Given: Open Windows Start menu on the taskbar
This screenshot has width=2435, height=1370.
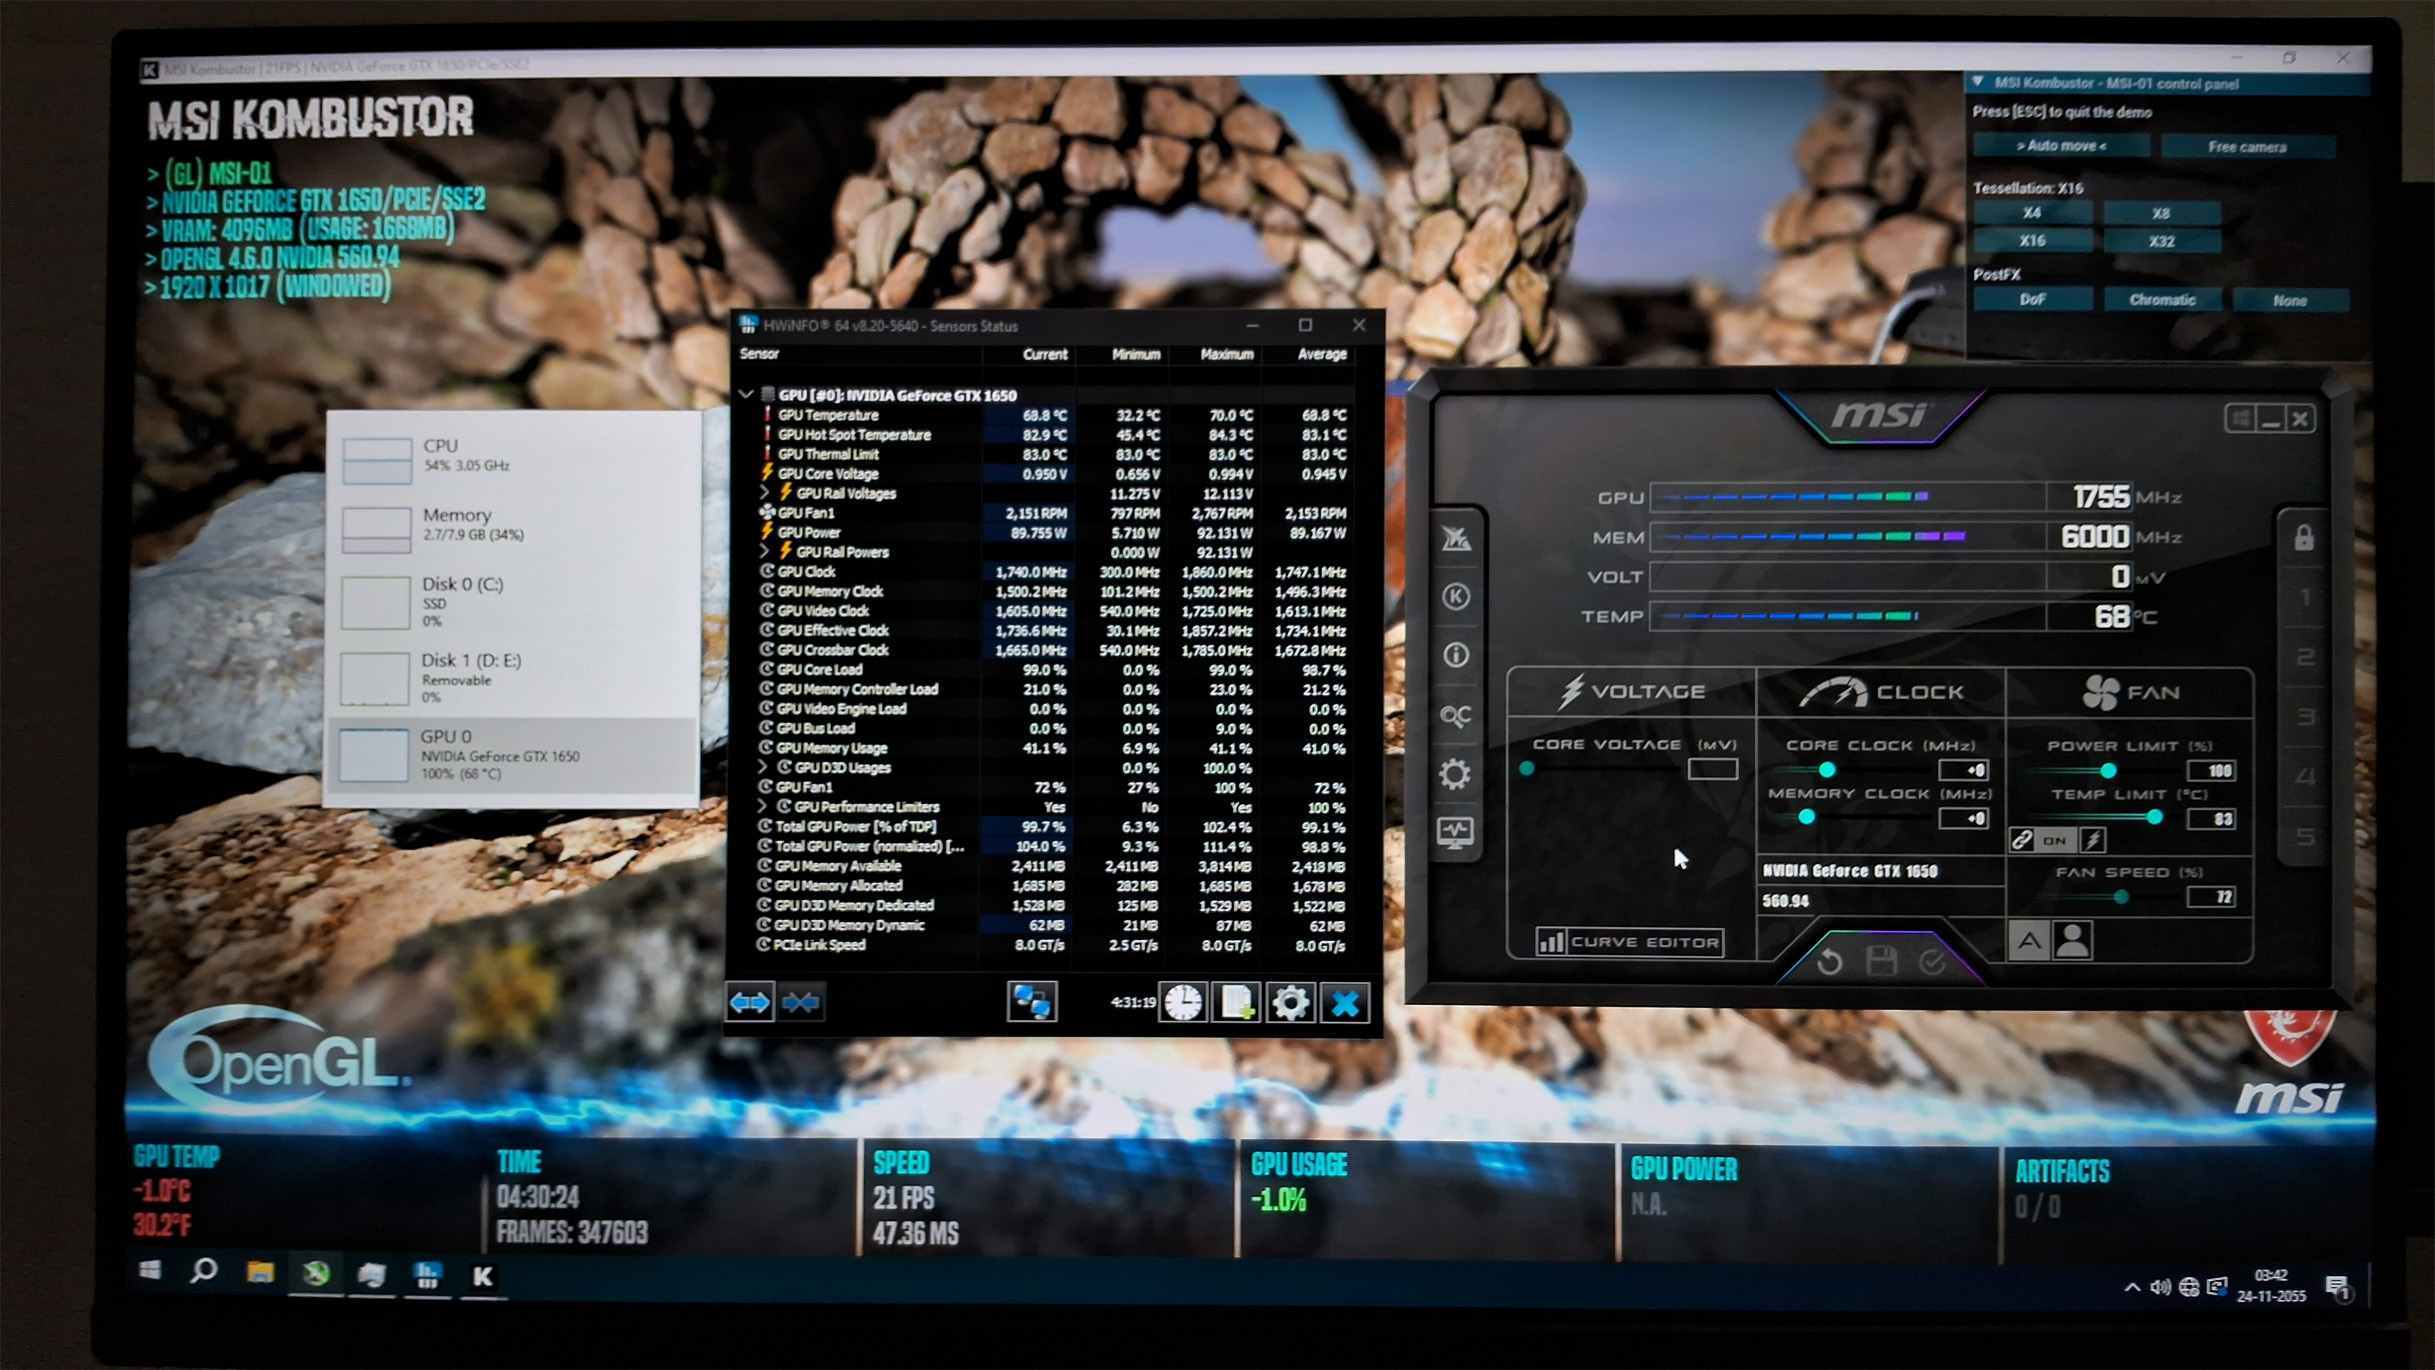Looking at the screenshot, I should [151, 1271].
